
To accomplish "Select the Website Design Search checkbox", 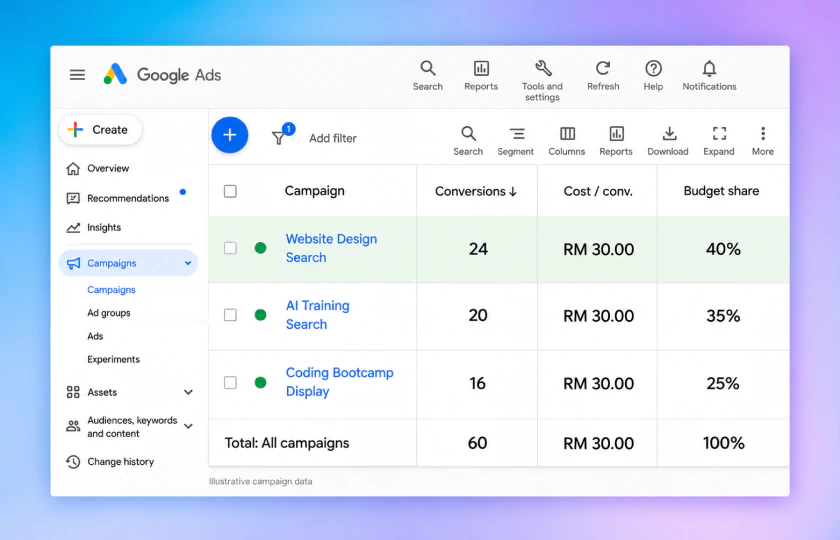I will pos(230,248).
